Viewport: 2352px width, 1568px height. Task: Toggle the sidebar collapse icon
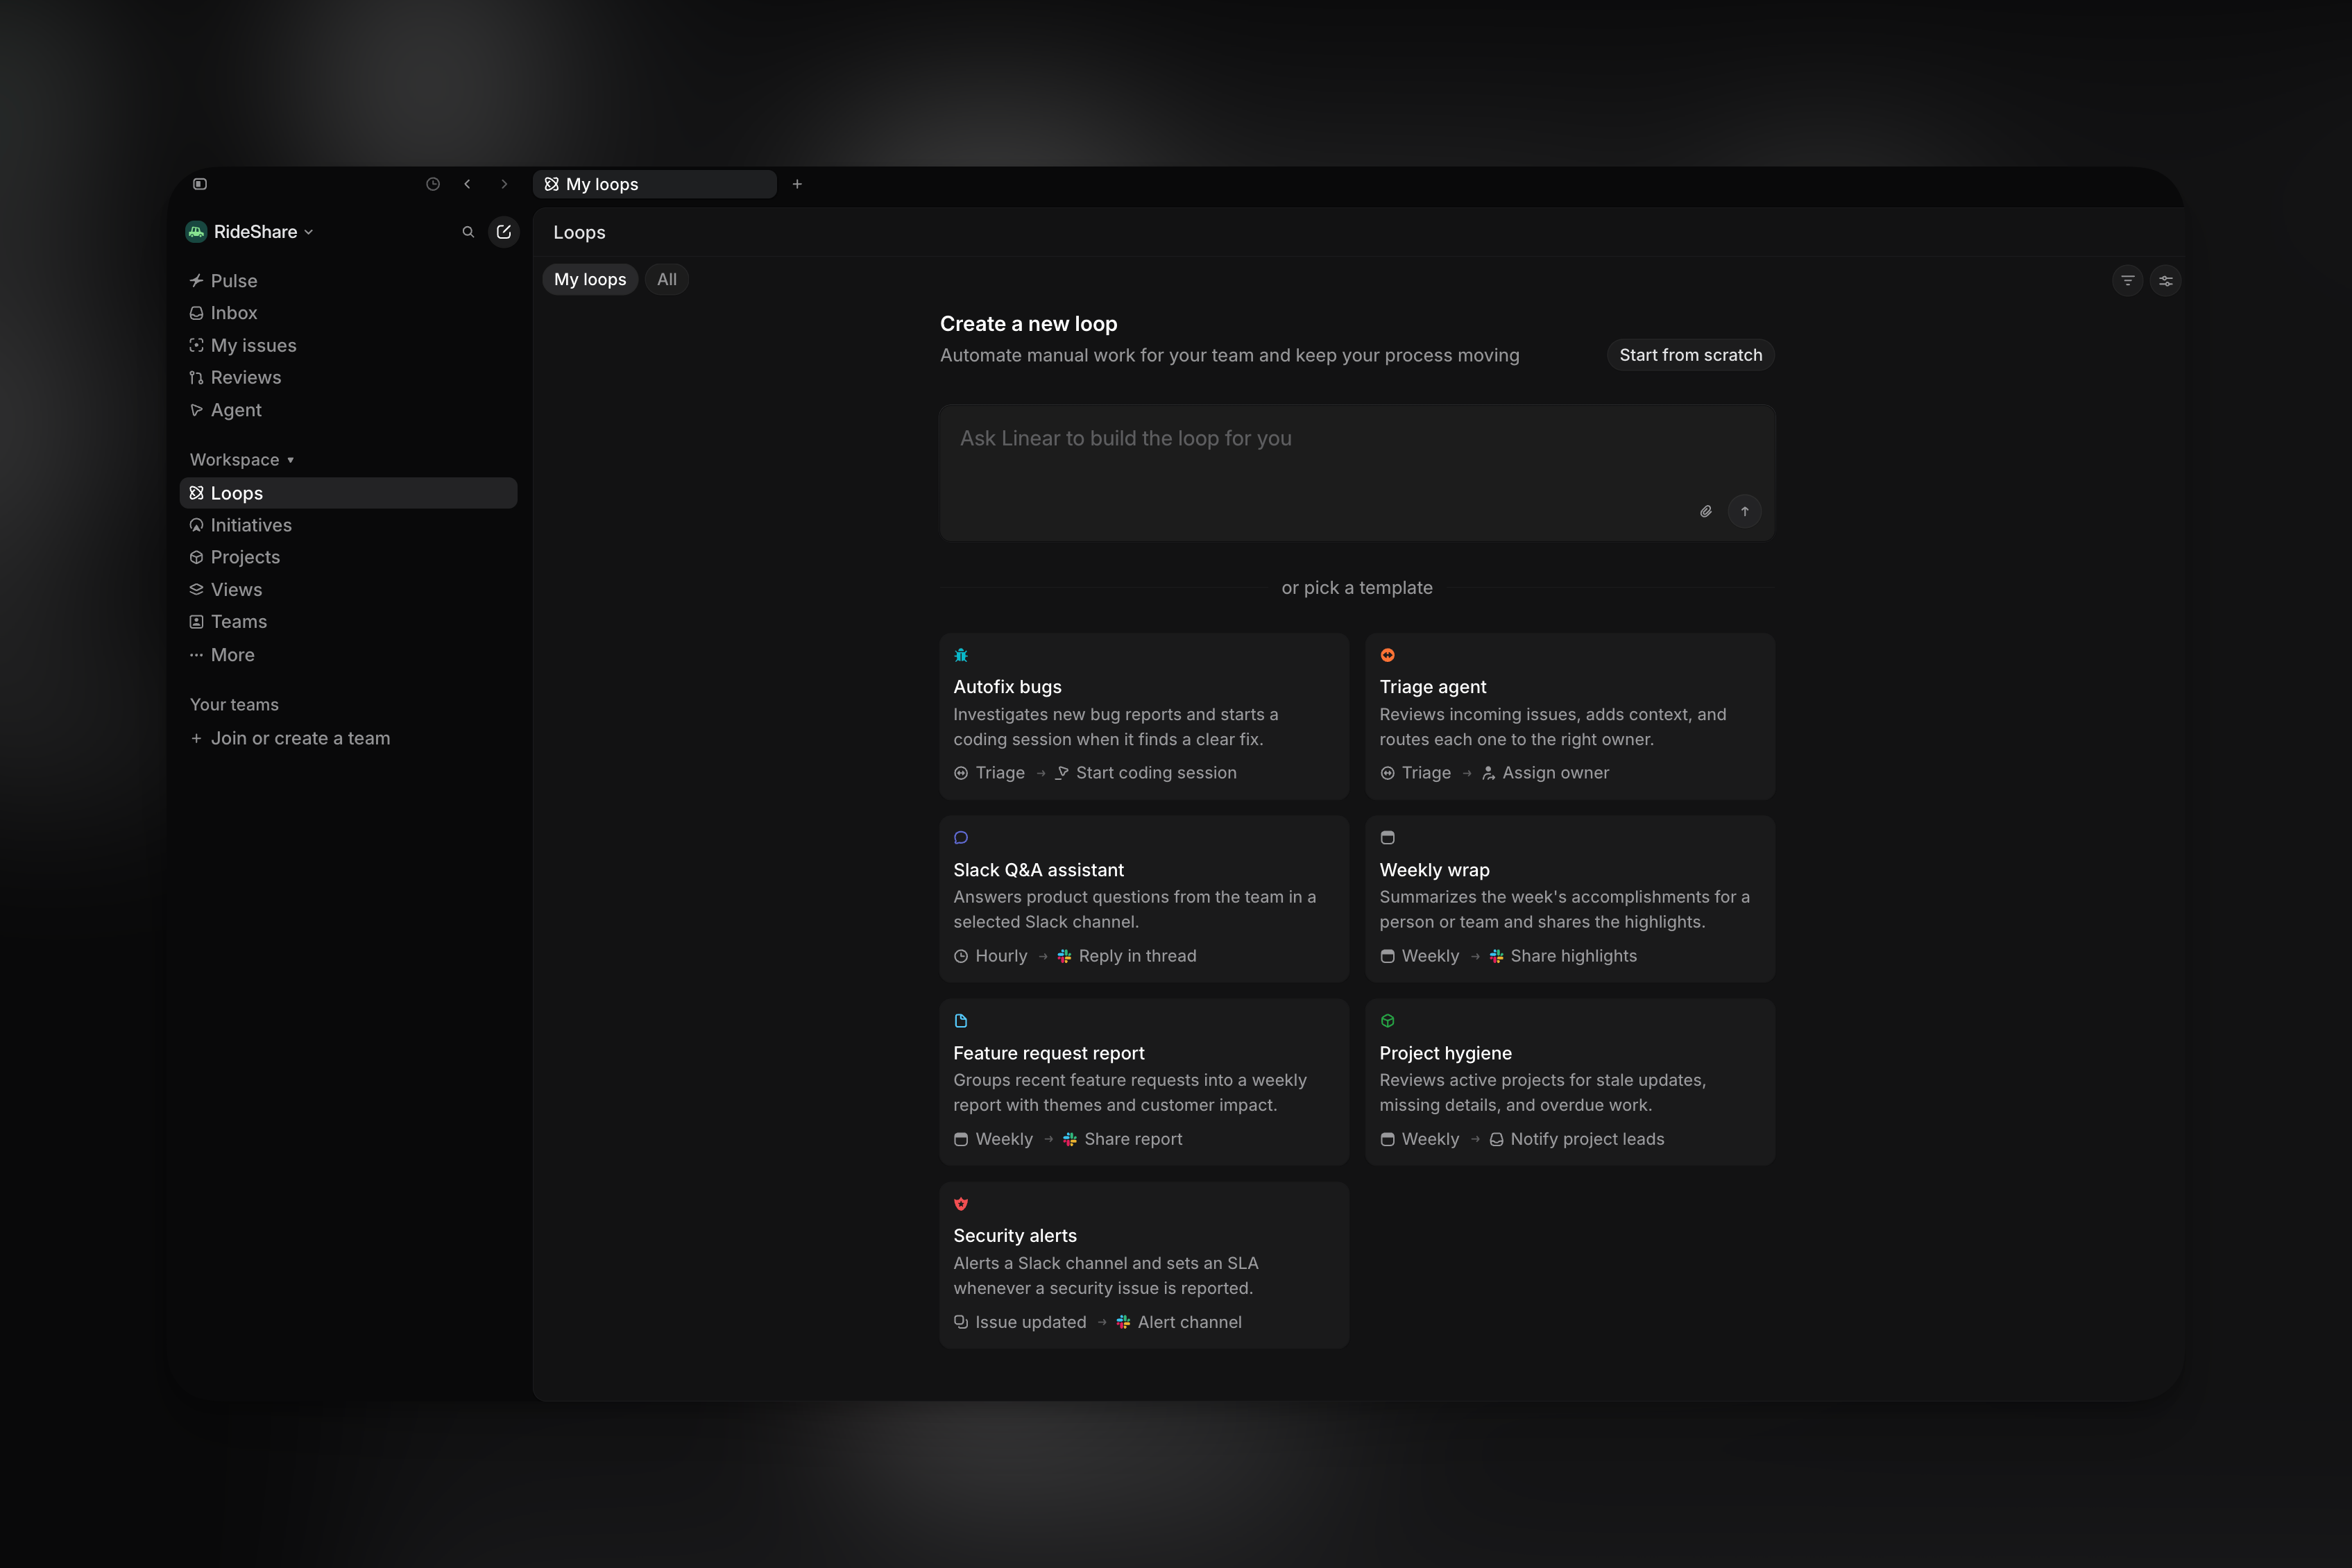200,184
